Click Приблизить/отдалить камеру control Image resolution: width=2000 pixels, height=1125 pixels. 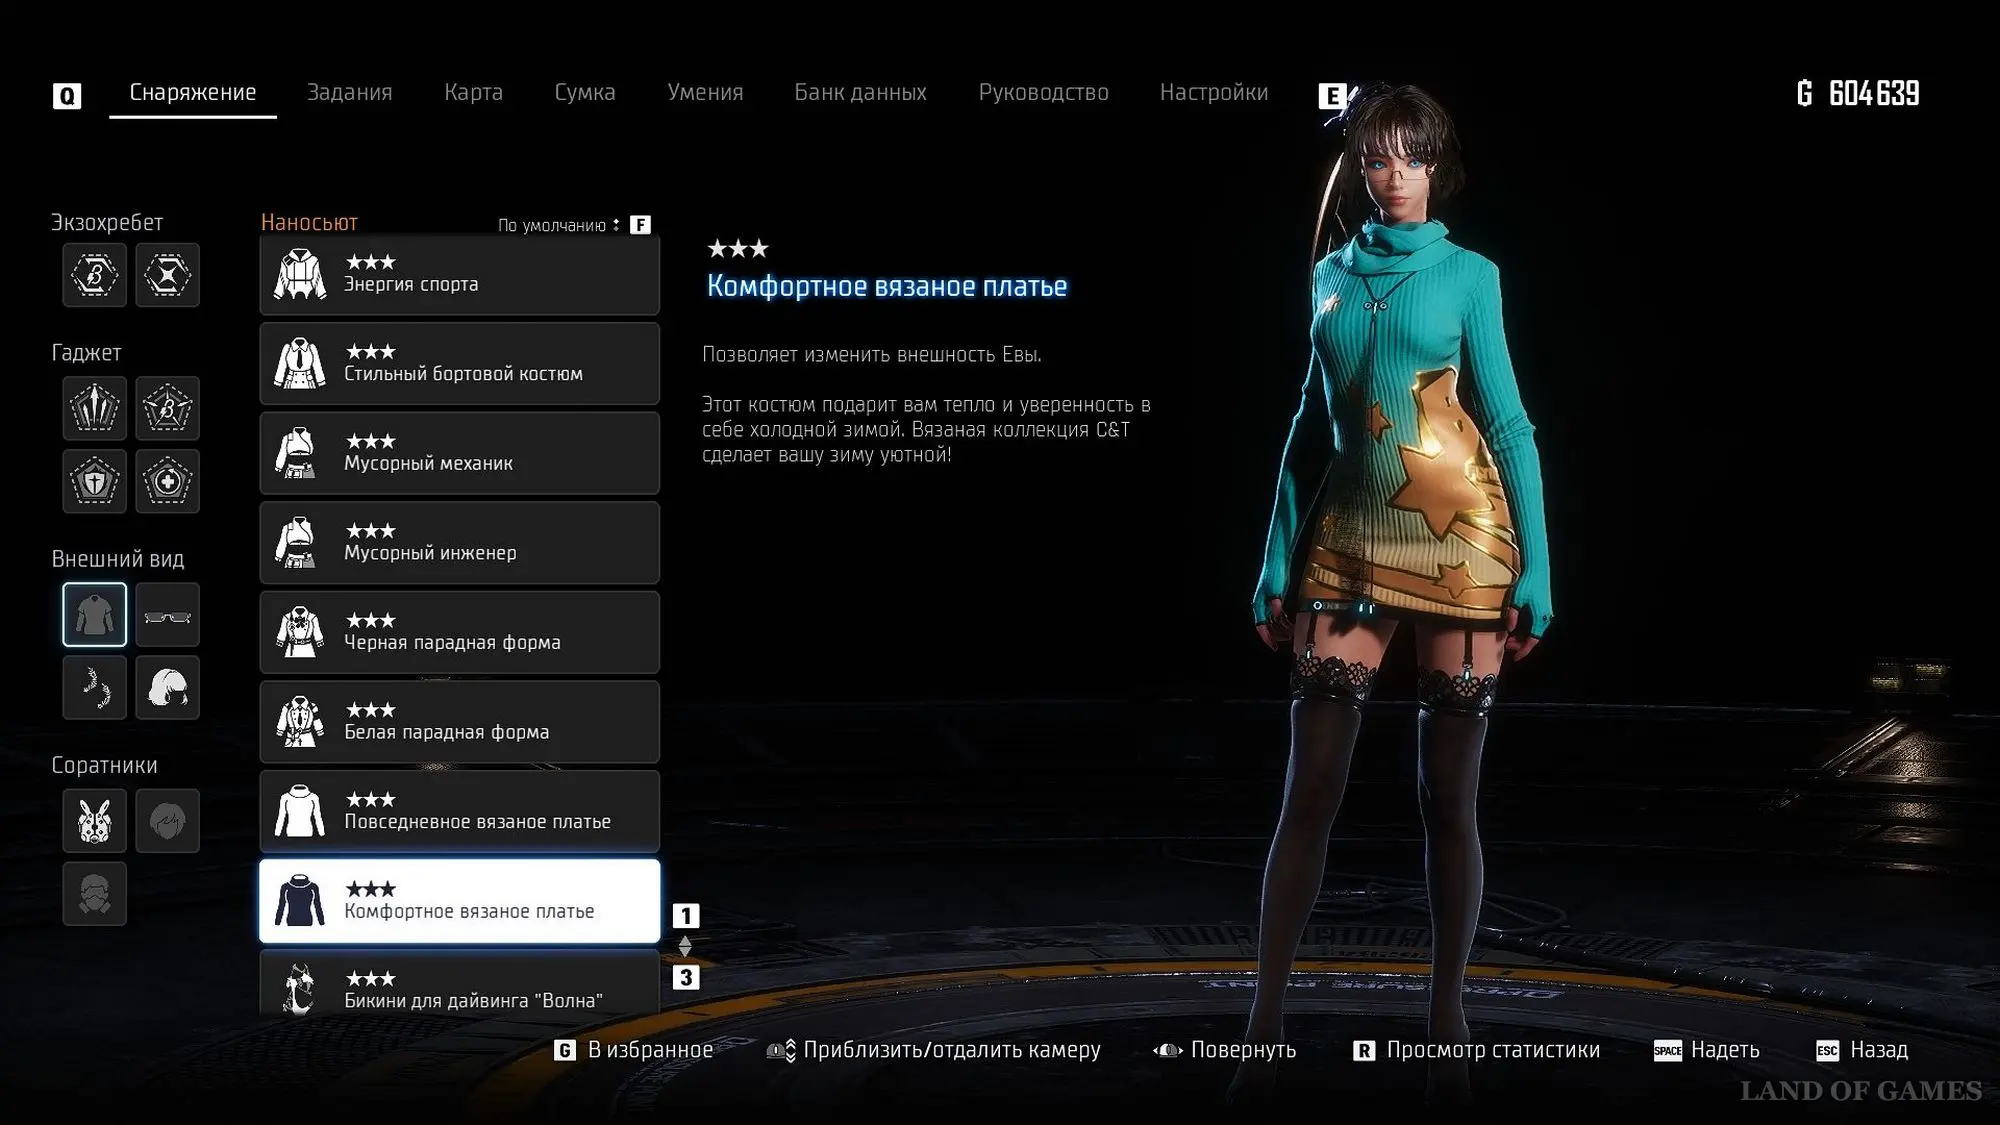coord(951,1050)
